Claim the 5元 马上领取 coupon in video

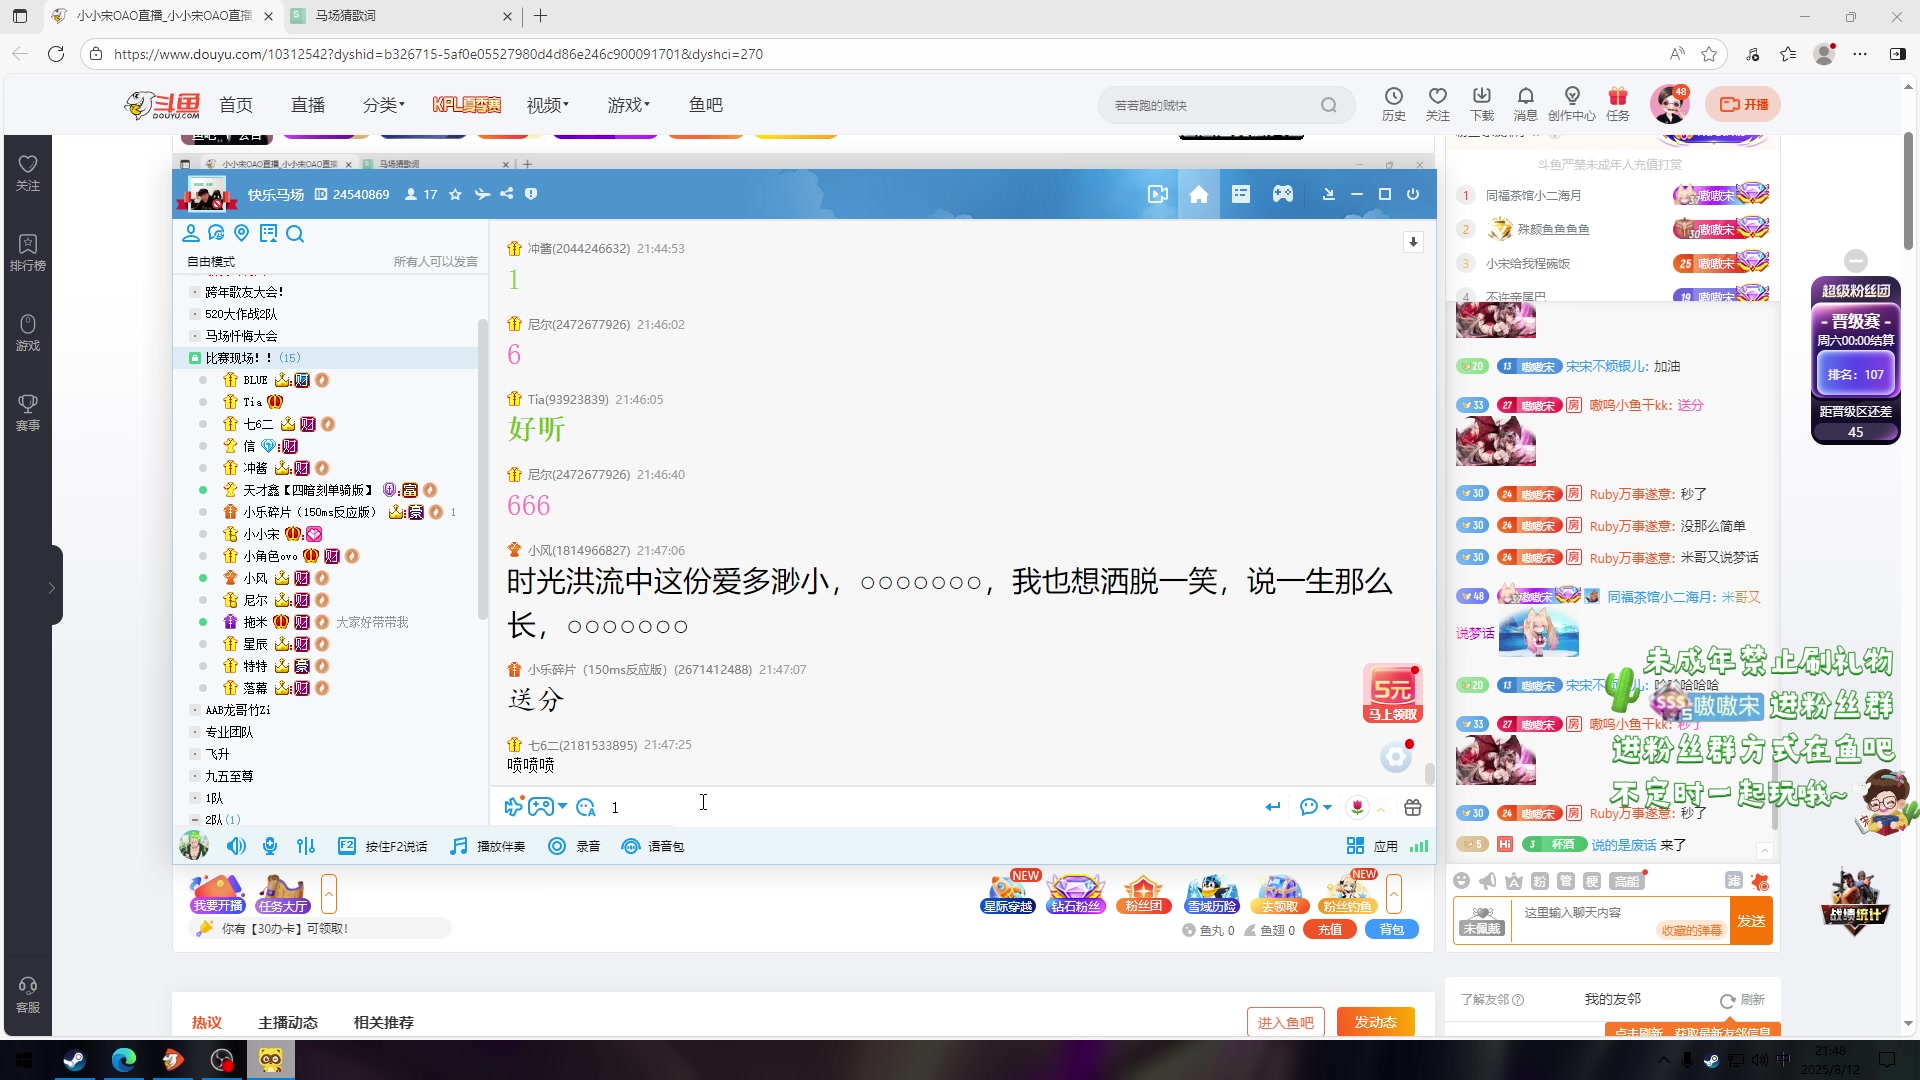point(1393,693)
